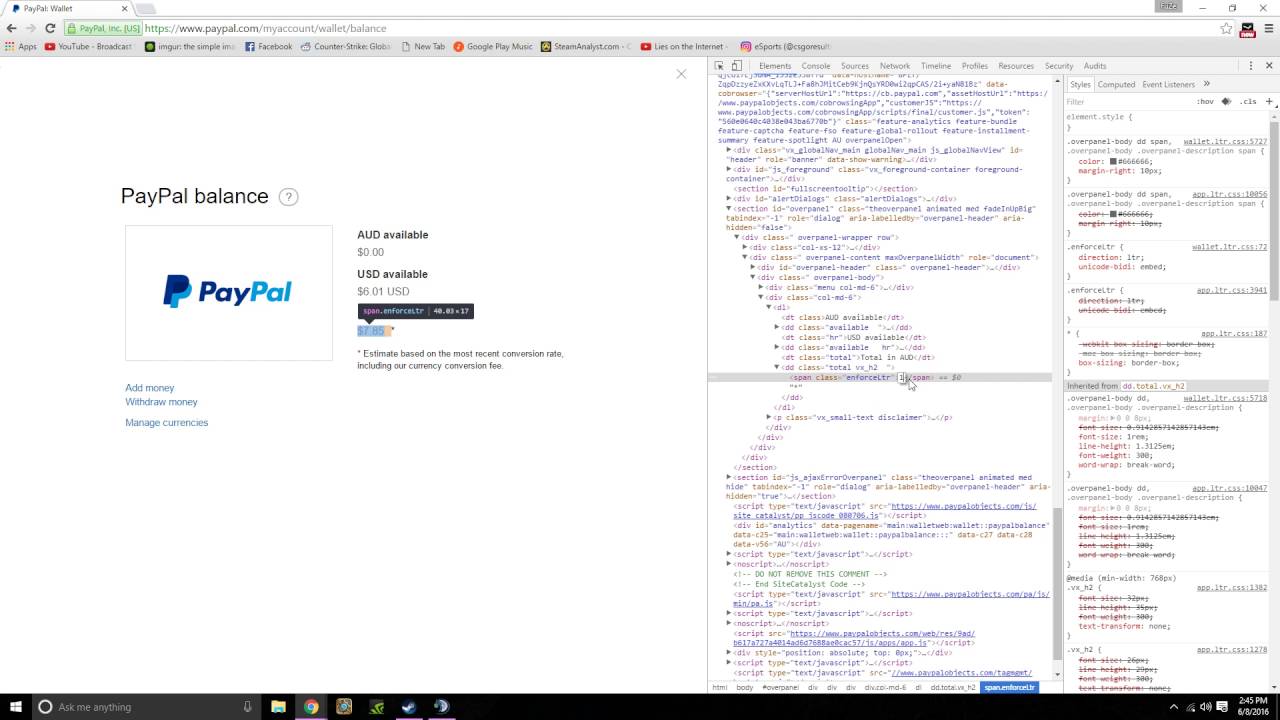
Task: Close the PayPal balance overlay with X
Action: tap(681, 74)
